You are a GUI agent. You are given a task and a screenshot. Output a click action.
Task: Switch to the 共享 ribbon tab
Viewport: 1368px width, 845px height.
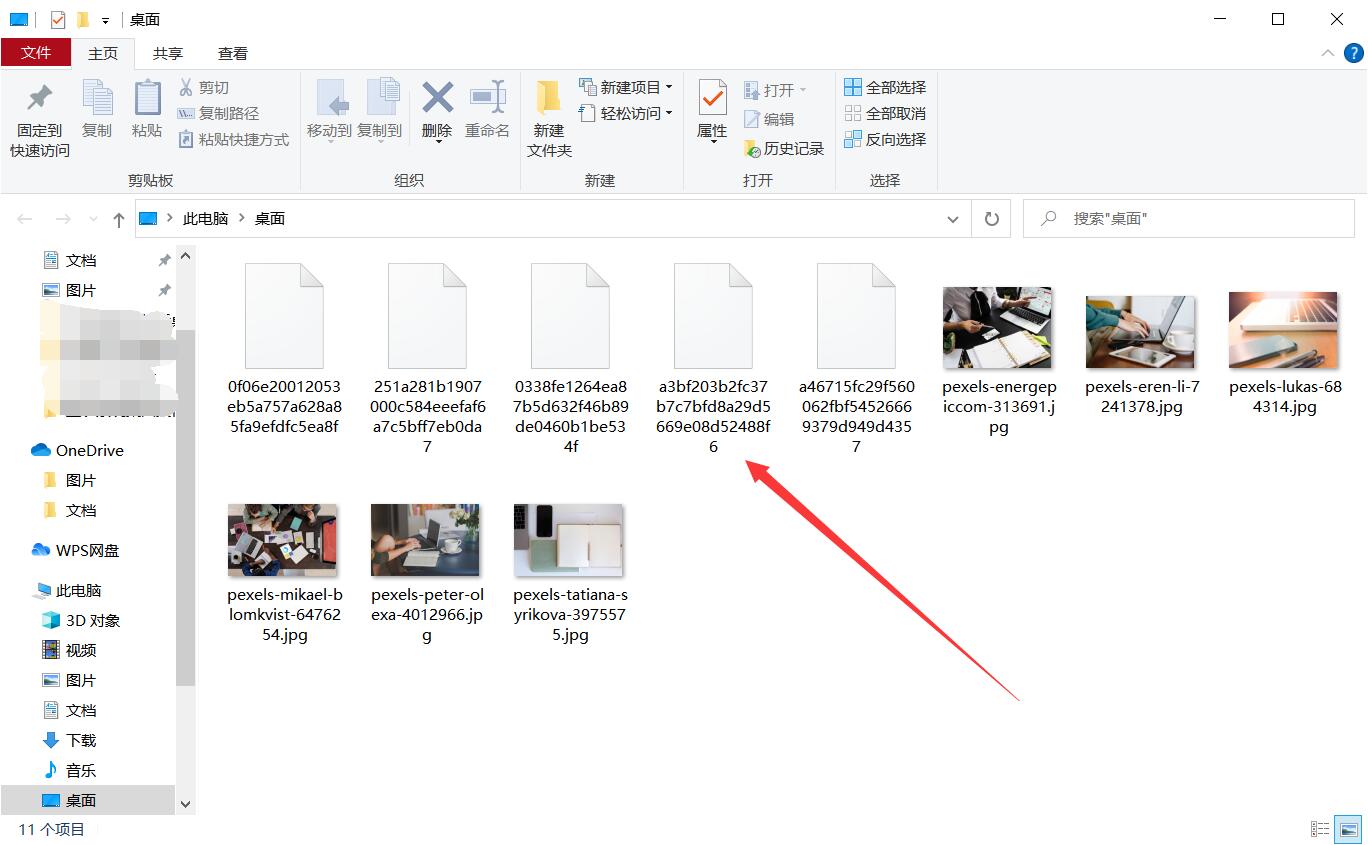click(167, 53)
